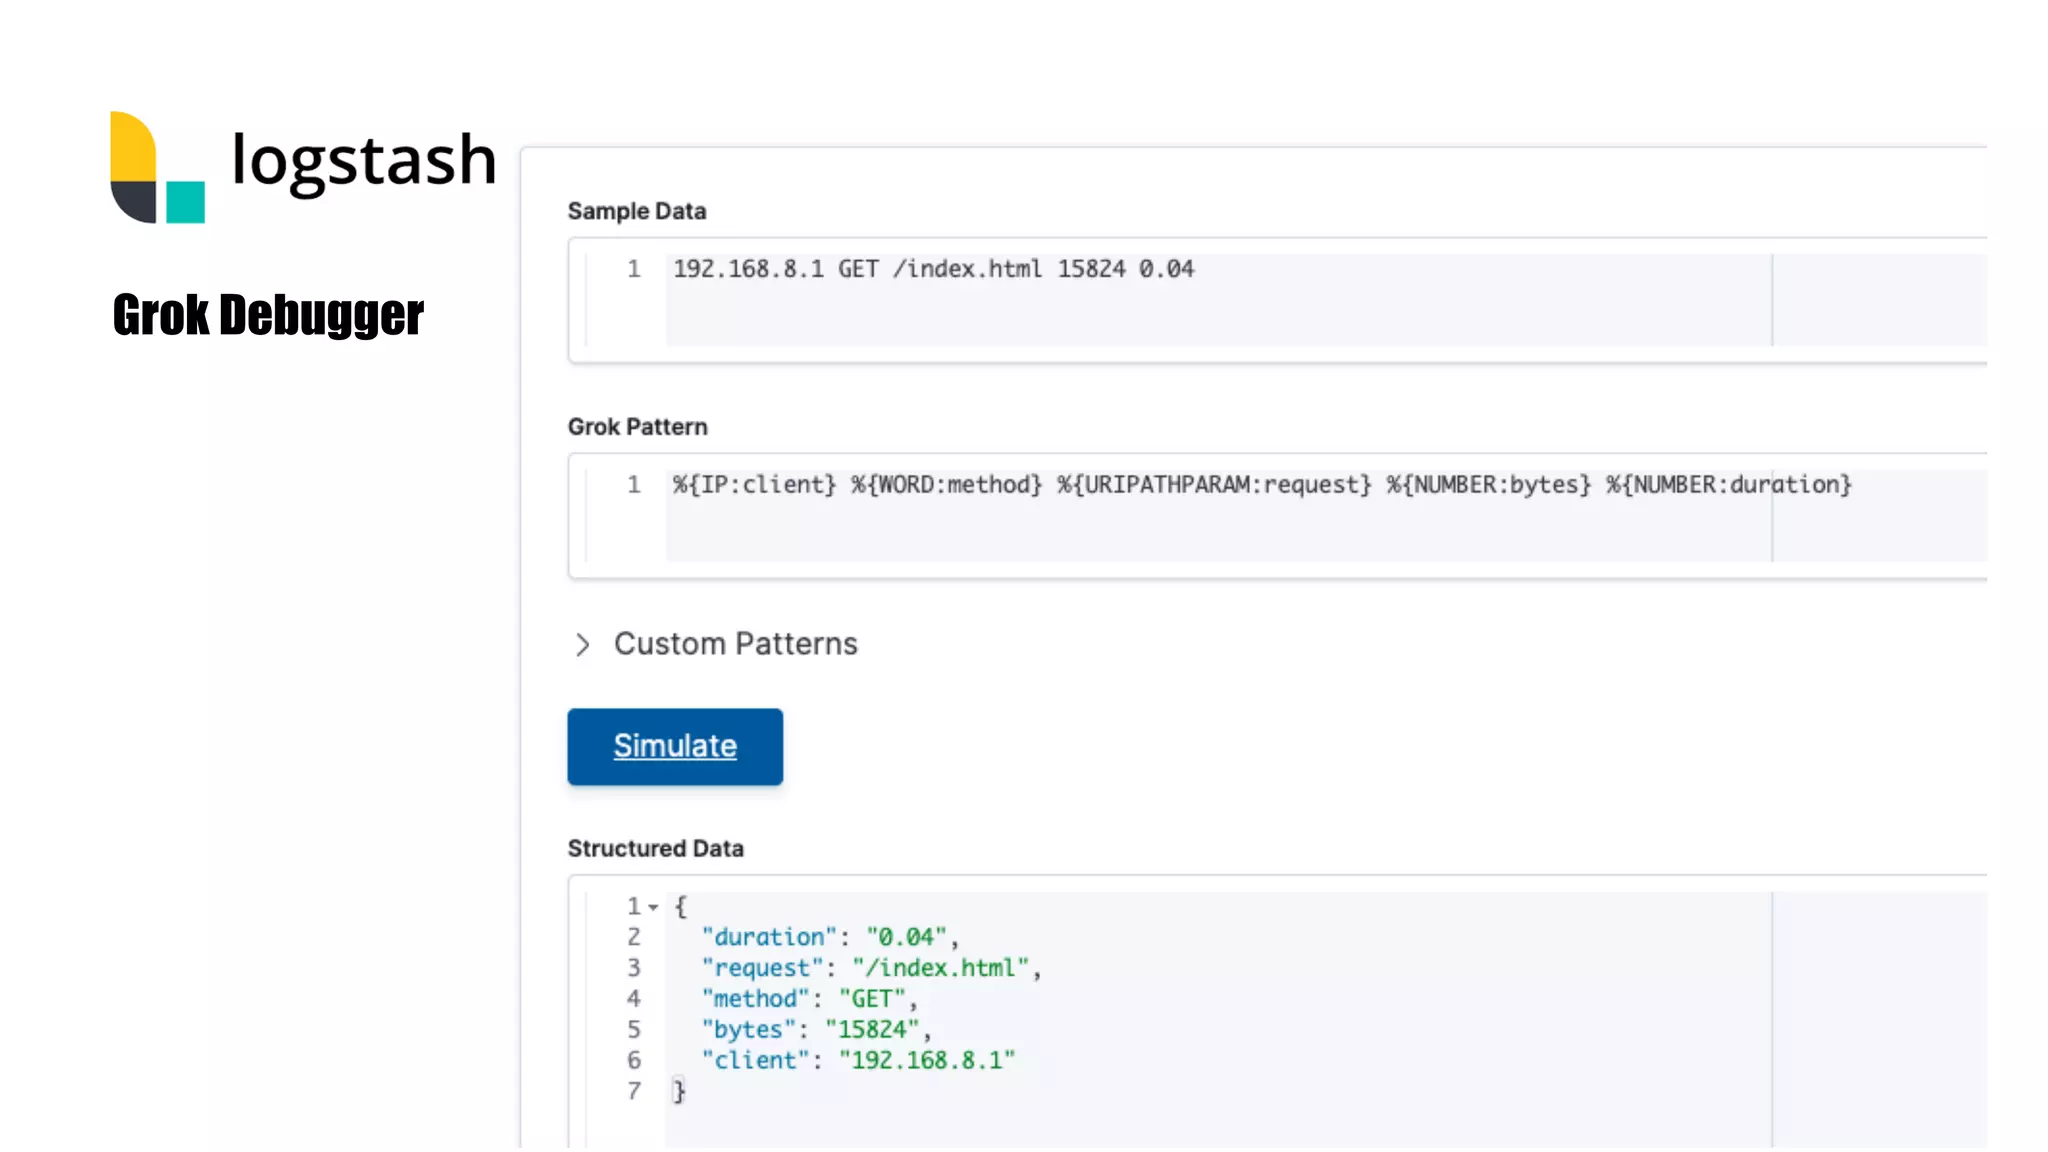Click the closing brace on line 7
This screenshot has width=2048, height=1152.
pos(679,1091)
